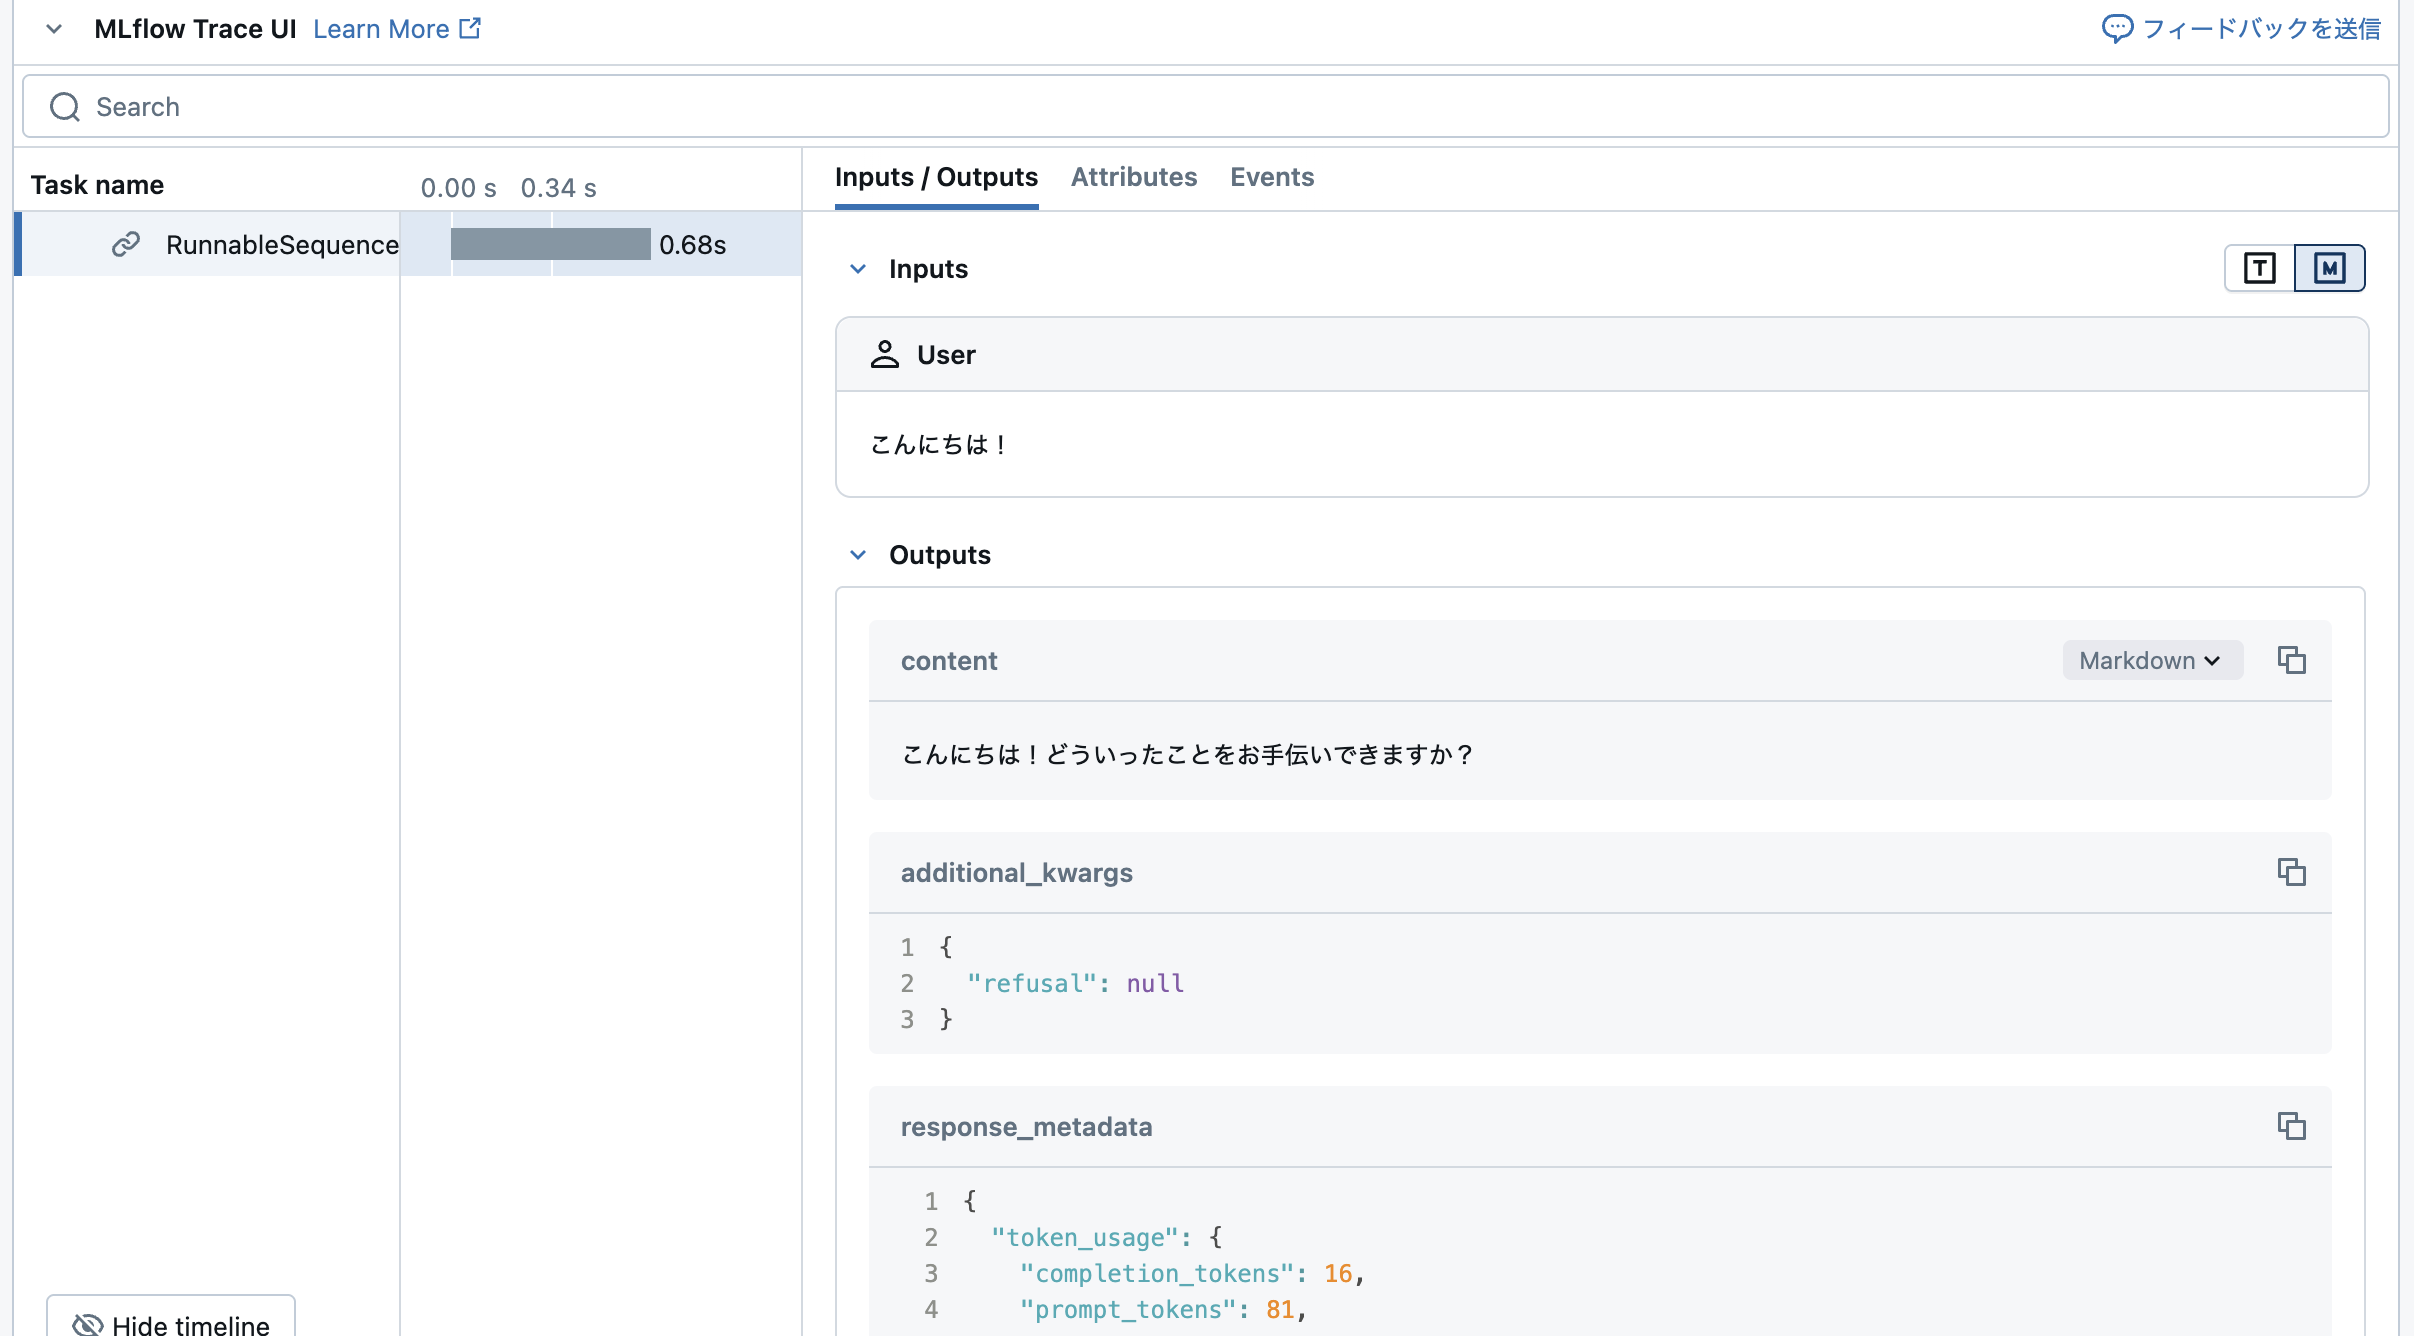
Task: Click the search magnifier icon
Action: click(x=64, y=106)
